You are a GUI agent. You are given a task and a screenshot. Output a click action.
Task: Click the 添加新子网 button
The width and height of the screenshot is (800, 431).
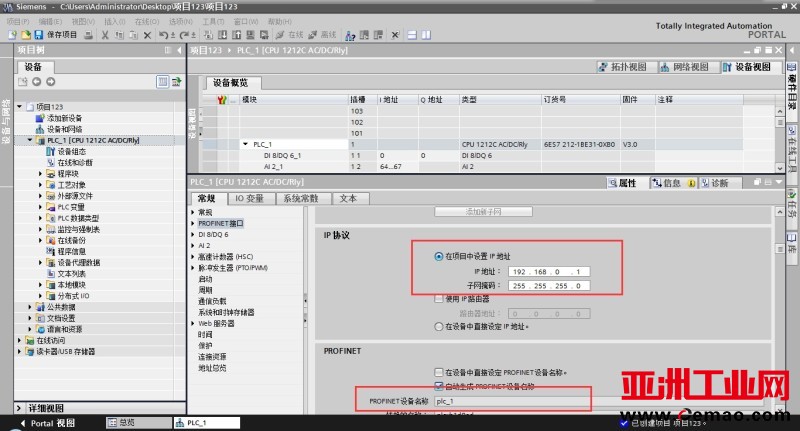(483, 211)
